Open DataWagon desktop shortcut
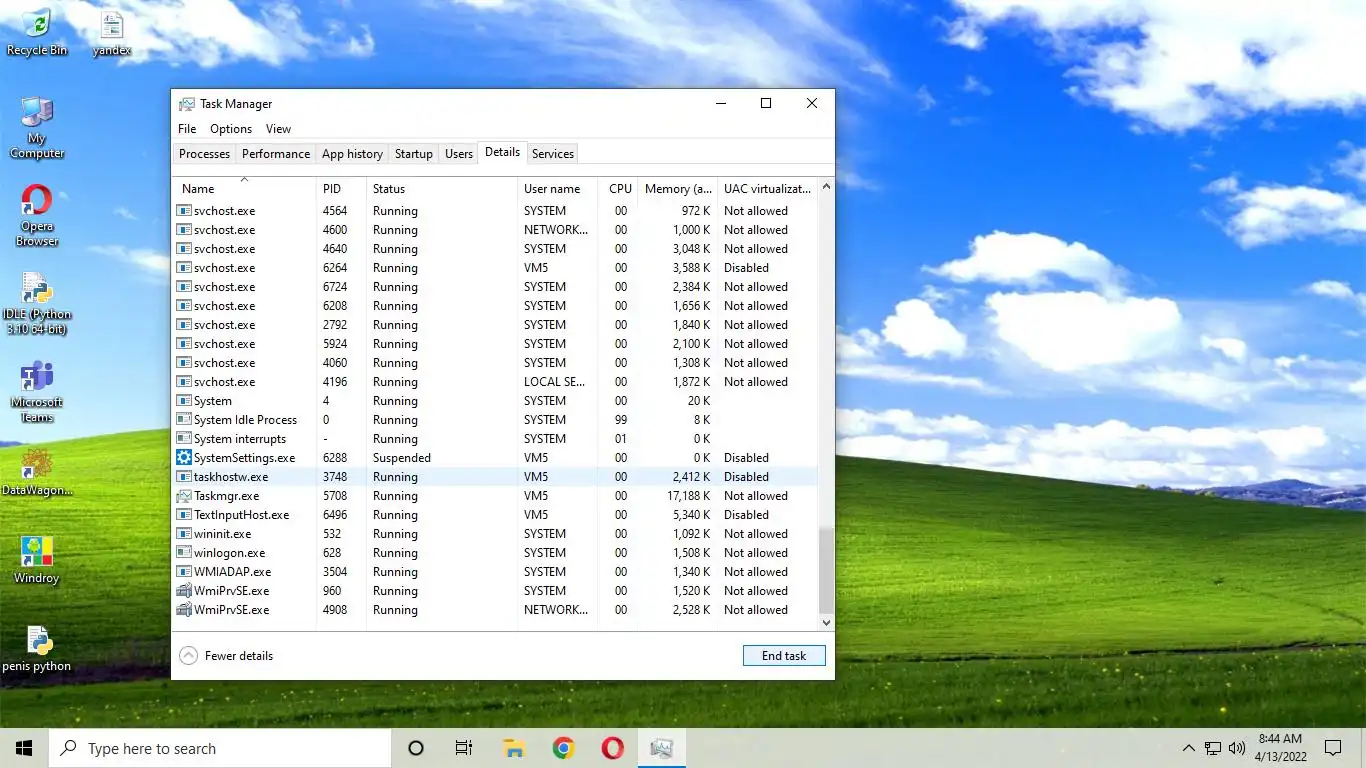 (37, 472)
